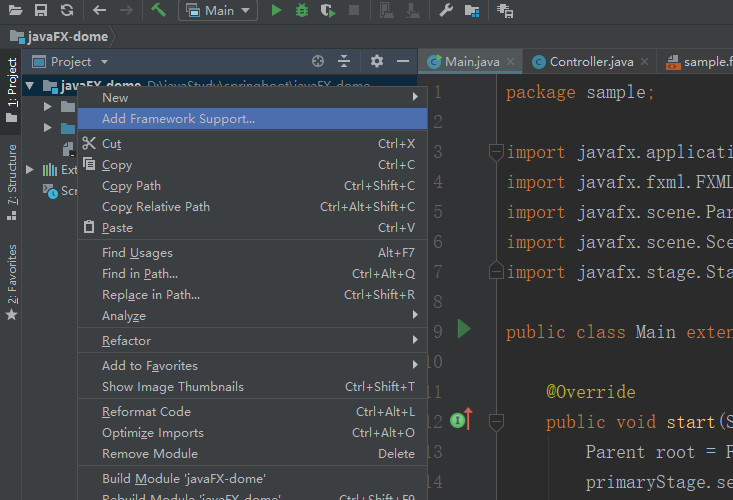Select Find in Path... entry
The height and width of the screenshot is (500, 733).
(x=252, y=273)
